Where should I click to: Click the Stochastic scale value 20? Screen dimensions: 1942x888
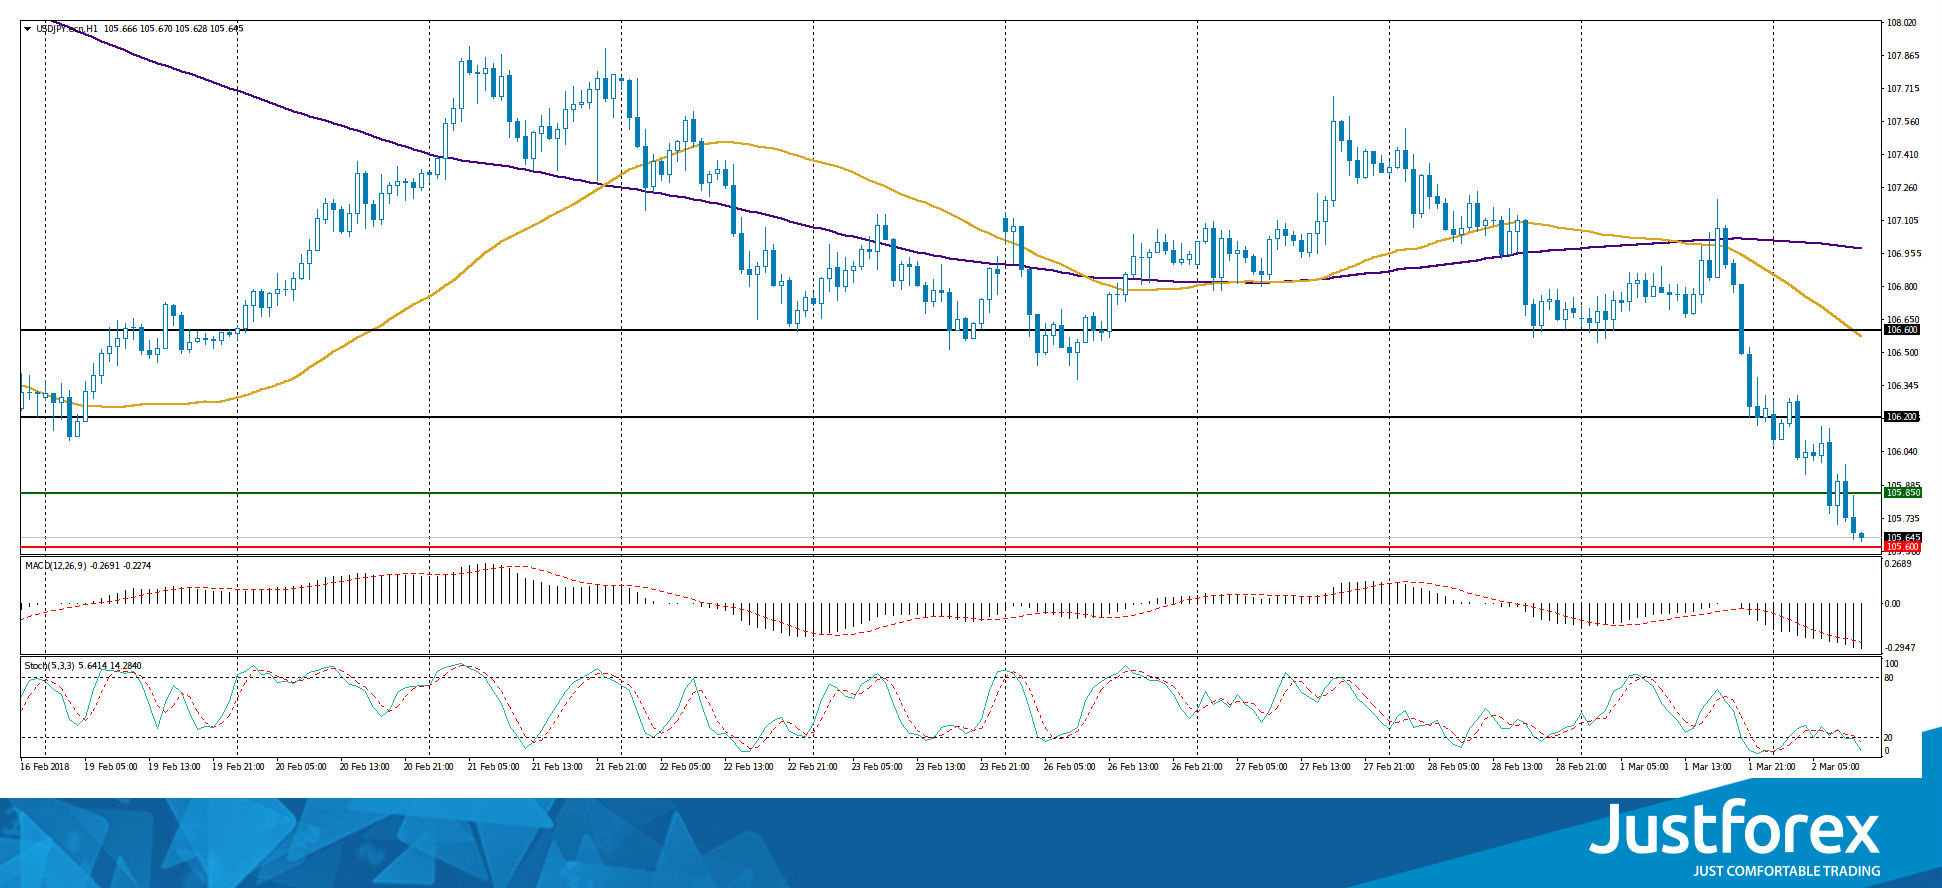pyautogui.click(x=1889, y=737)
